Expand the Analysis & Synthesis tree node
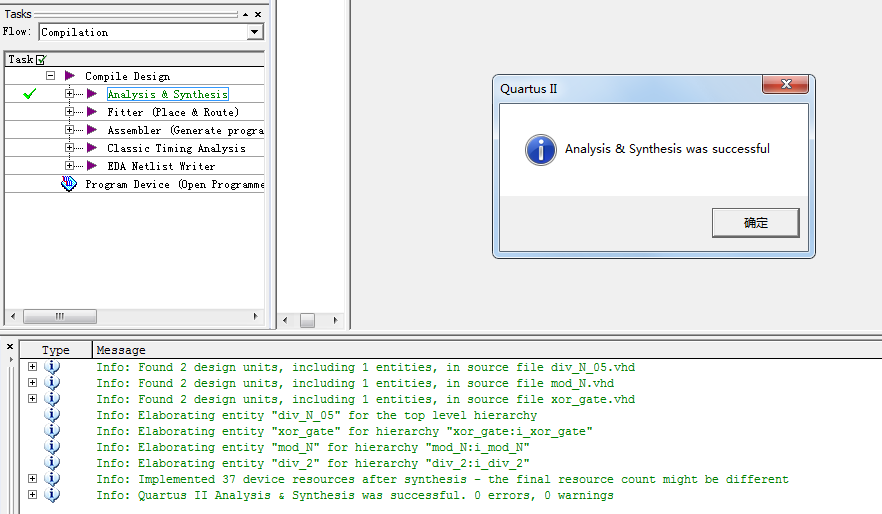The width and height of the screenshot is (882, 514). point(69,94)
